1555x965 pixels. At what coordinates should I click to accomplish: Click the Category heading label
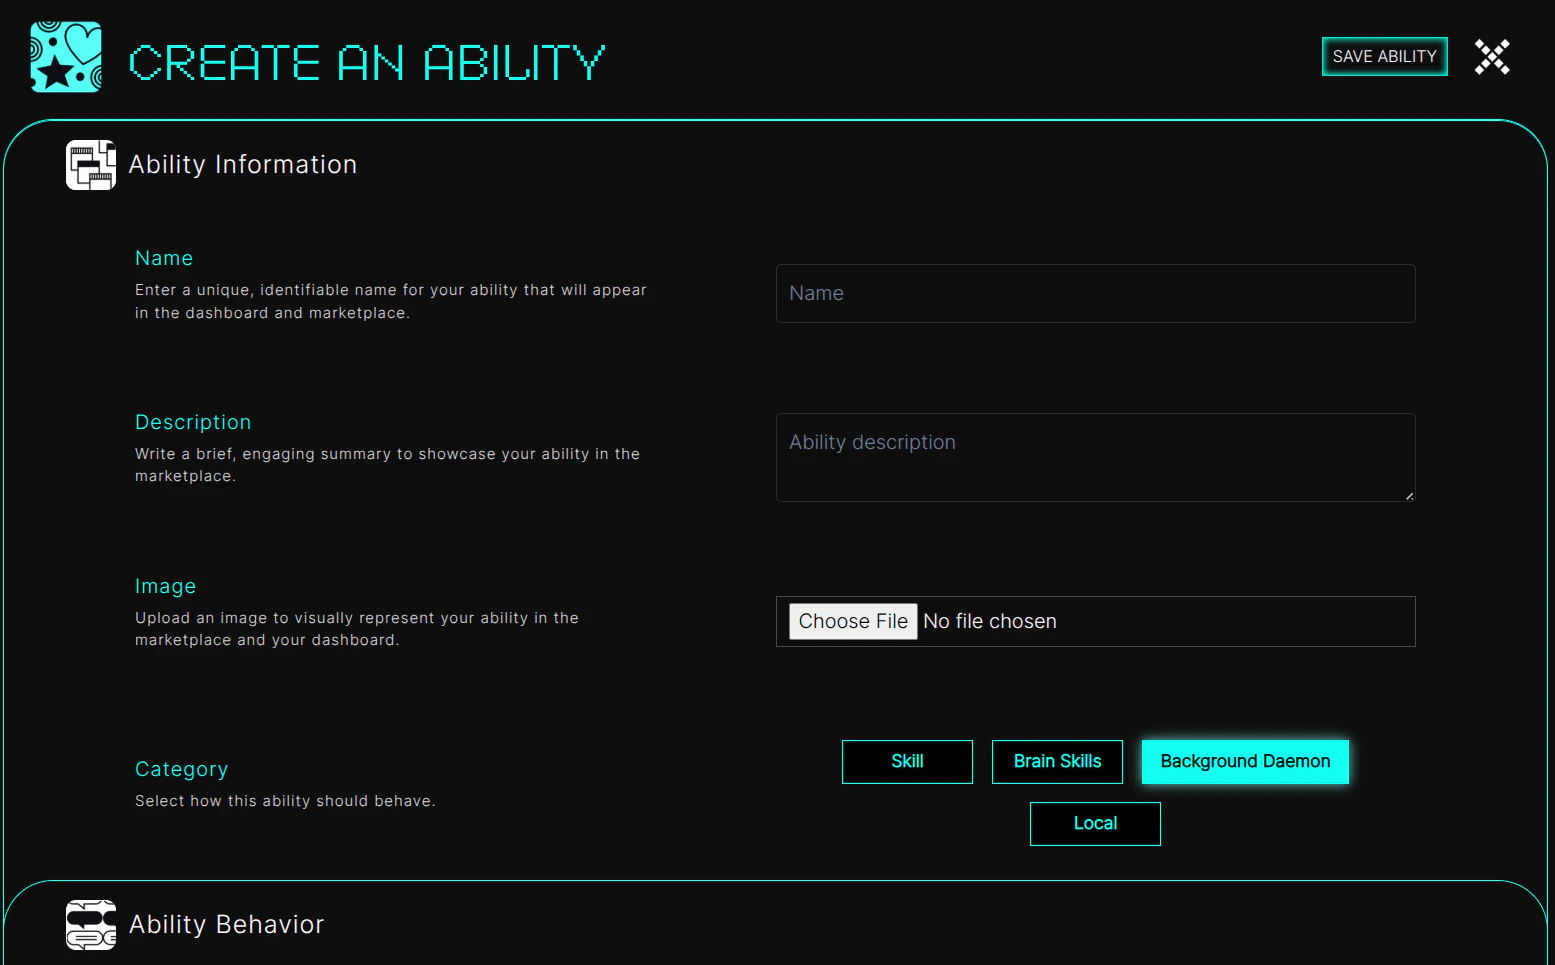tap(181, 769)
